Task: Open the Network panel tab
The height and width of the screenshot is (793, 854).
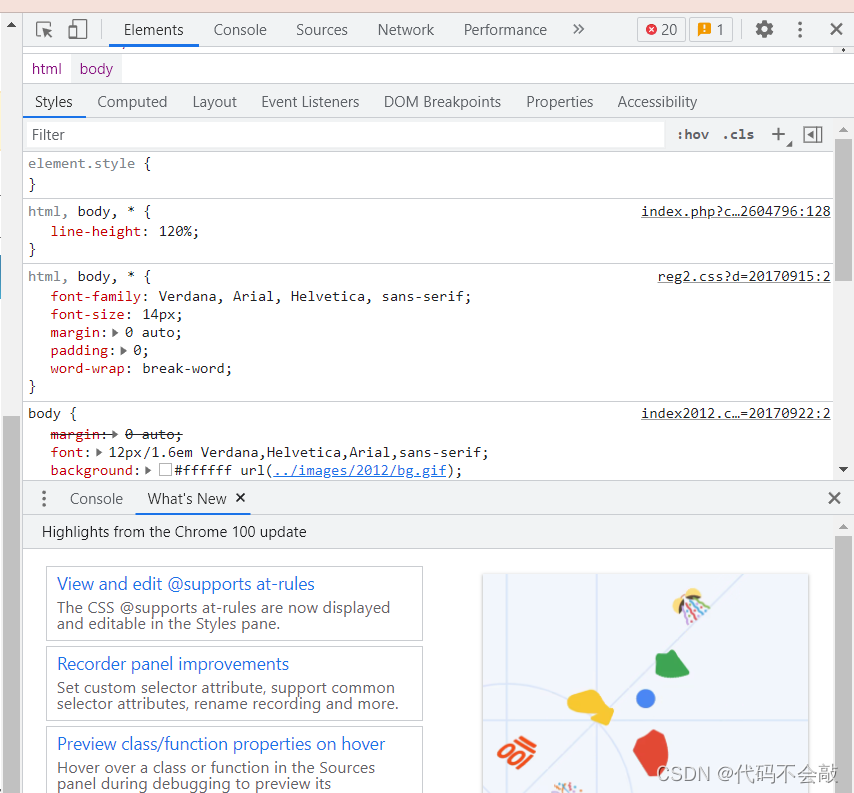Action: point(406,30)
